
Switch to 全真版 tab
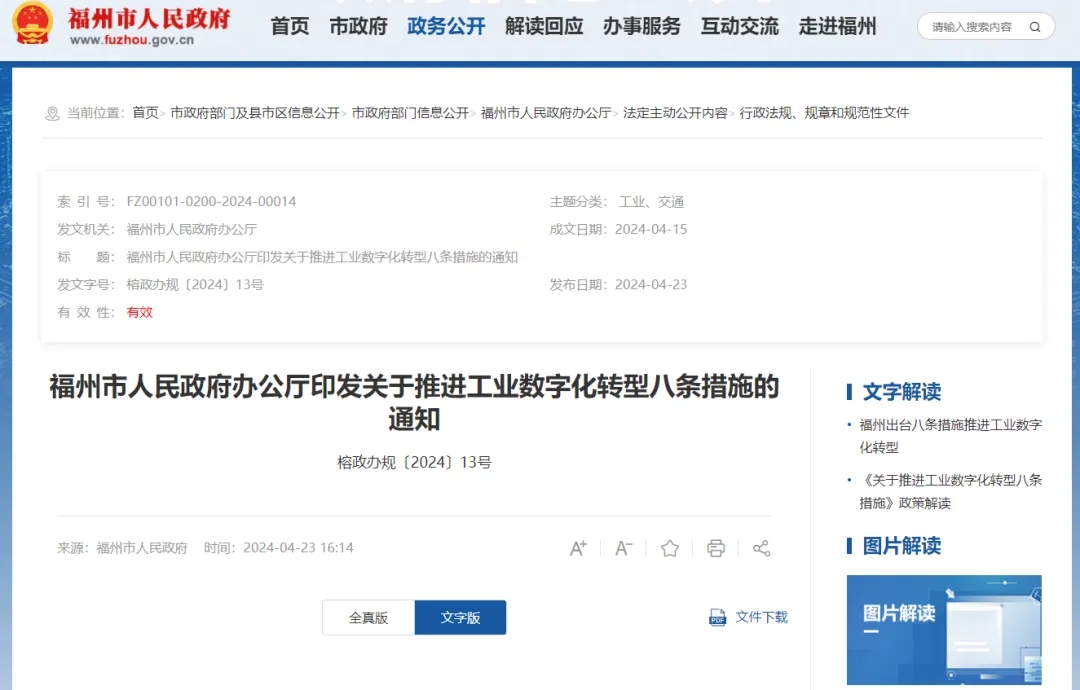tap(368, 618)
